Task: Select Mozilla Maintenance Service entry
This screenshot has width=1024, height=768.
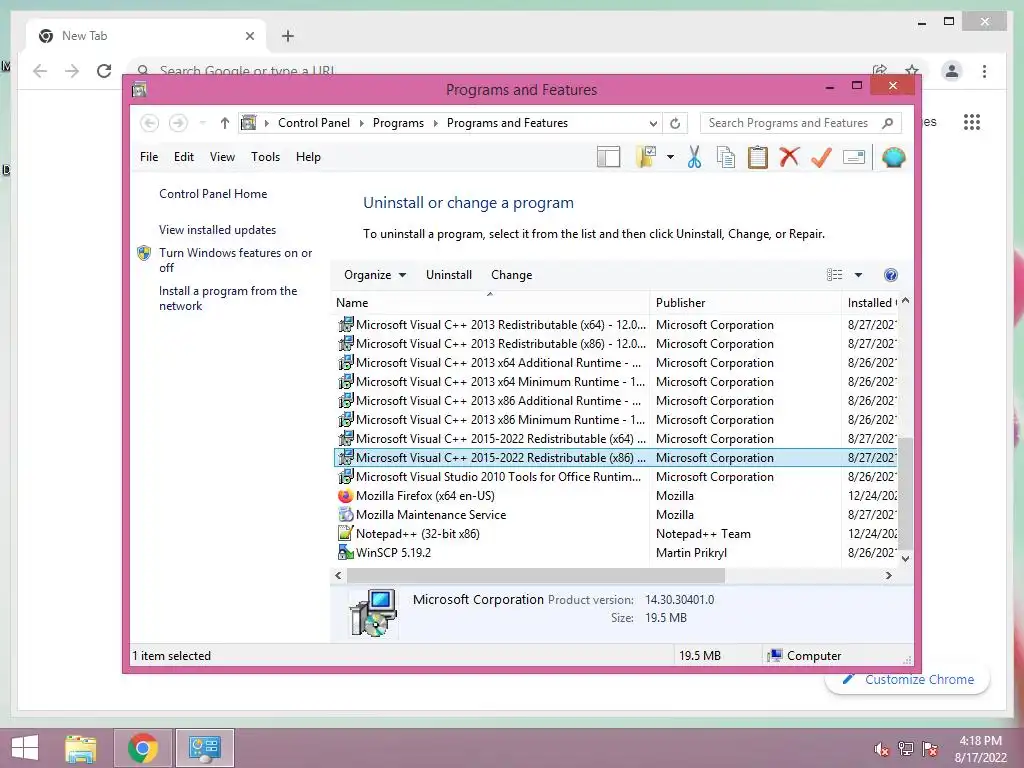Action: 615,515
